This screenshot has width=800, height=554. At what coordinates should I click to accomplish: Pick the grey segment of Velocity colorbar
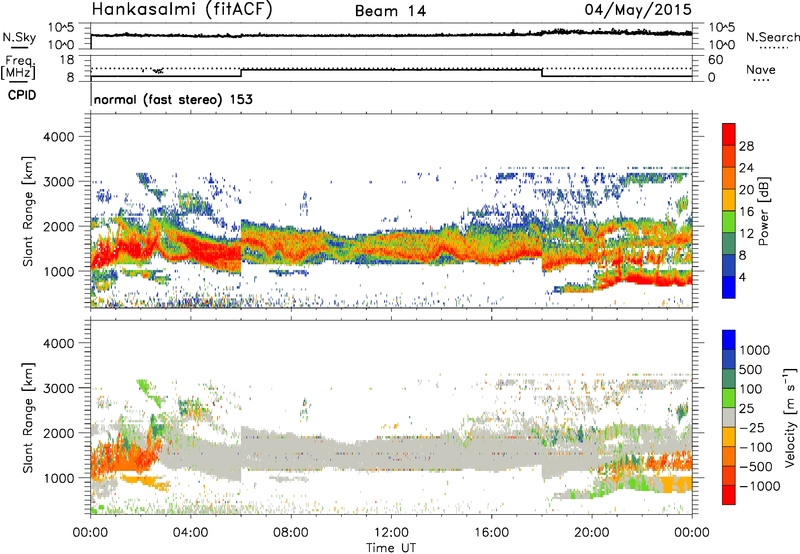[x=729, y=417]
